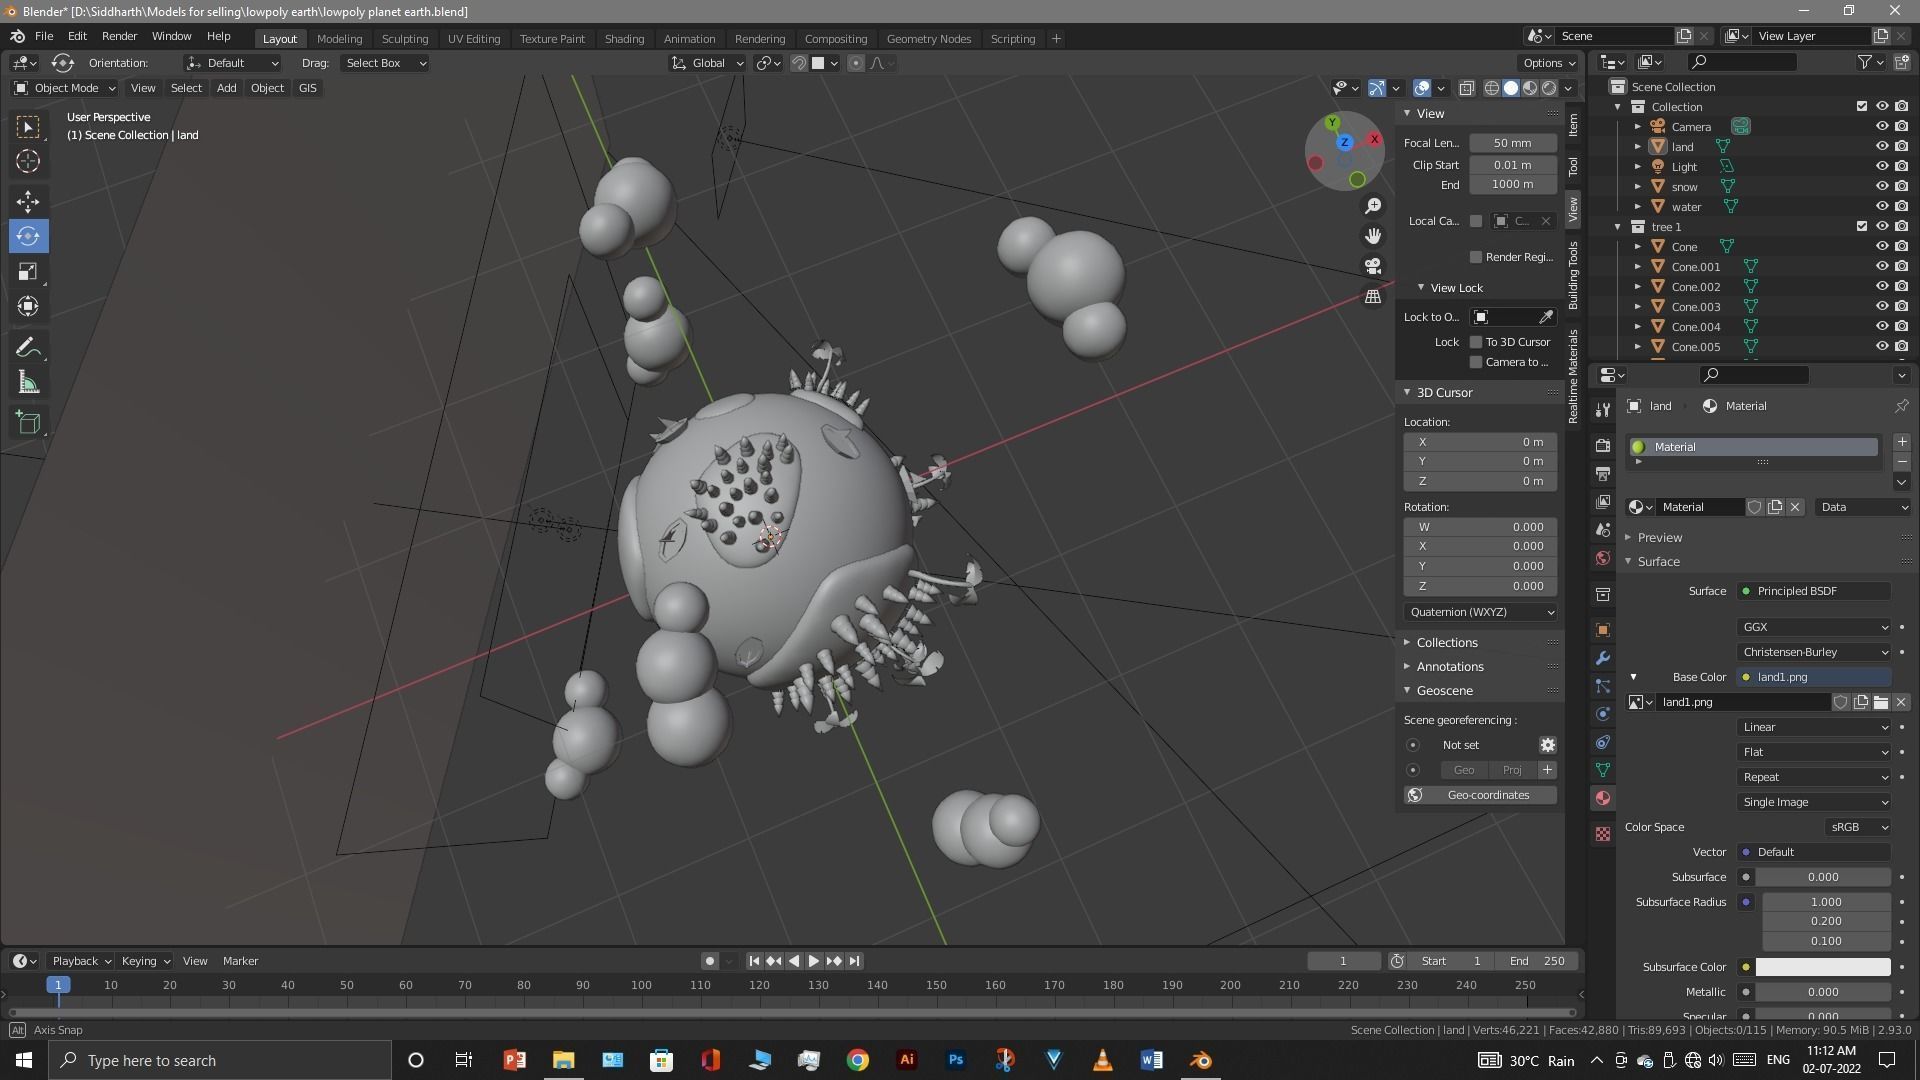Open the viewport Add menu

226,88
